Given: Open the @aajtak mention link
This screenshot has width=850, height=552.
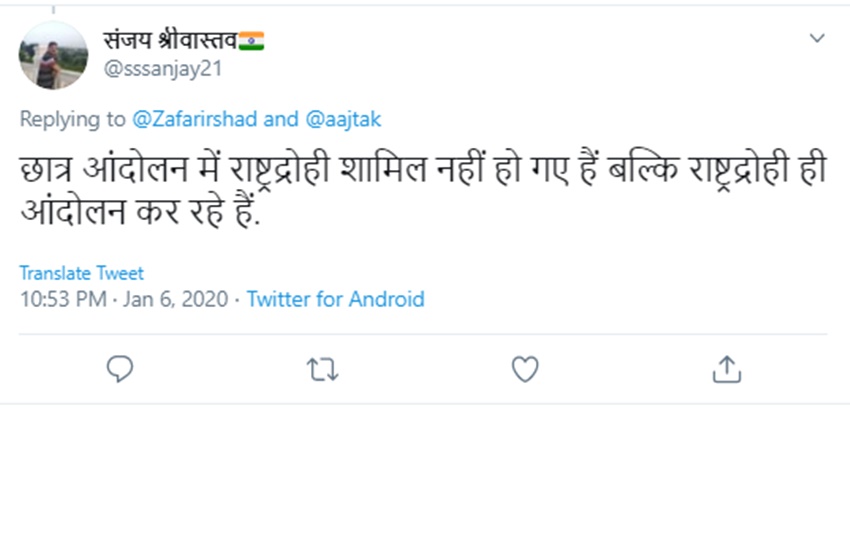Looking at the screenshot, I should pos(343,119).
